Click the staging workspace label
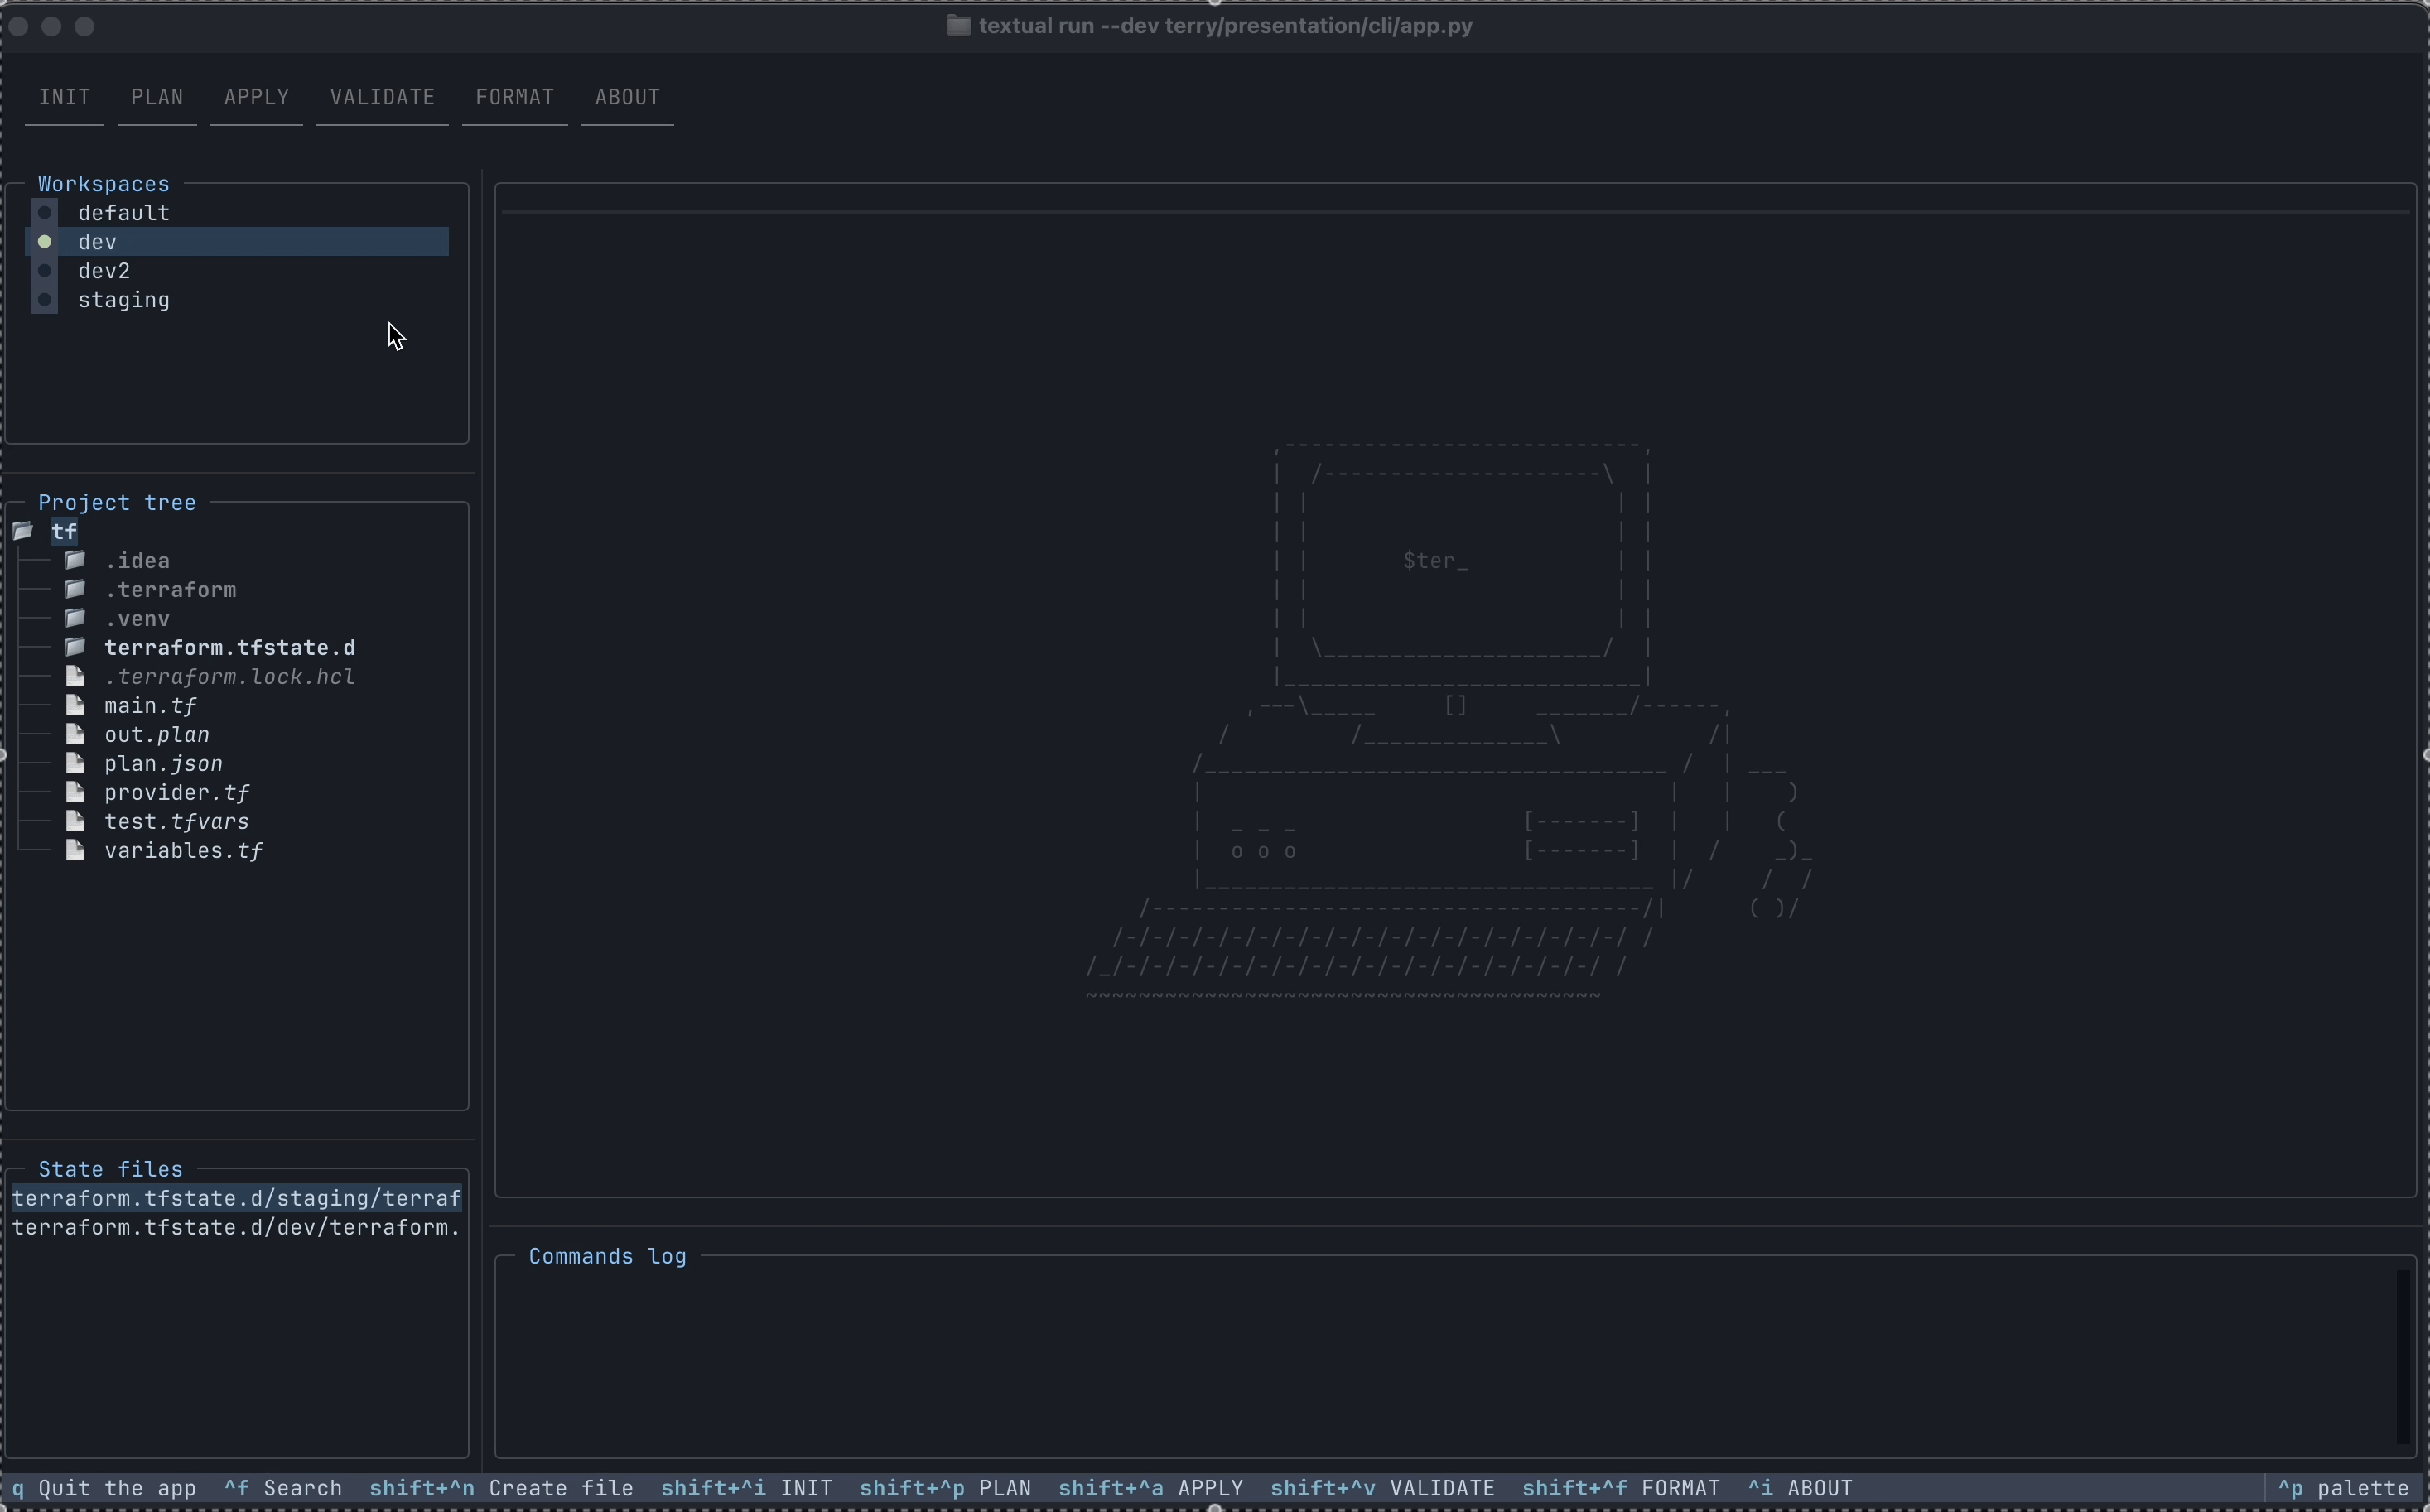The height and width of the screenshot is (1512, 2430). click(124, 300)
